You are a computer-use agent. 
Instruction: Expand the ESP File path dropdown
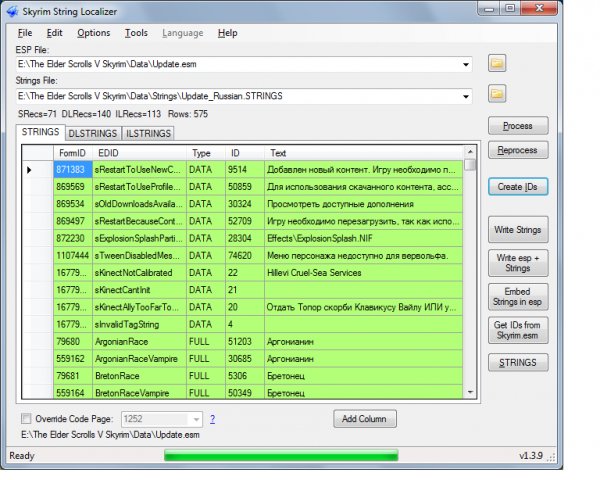click(x=467, y=65)
